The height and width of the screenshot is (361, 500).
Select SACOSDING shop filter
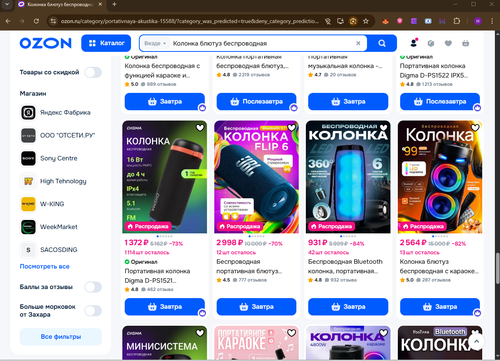pos(49,250)
